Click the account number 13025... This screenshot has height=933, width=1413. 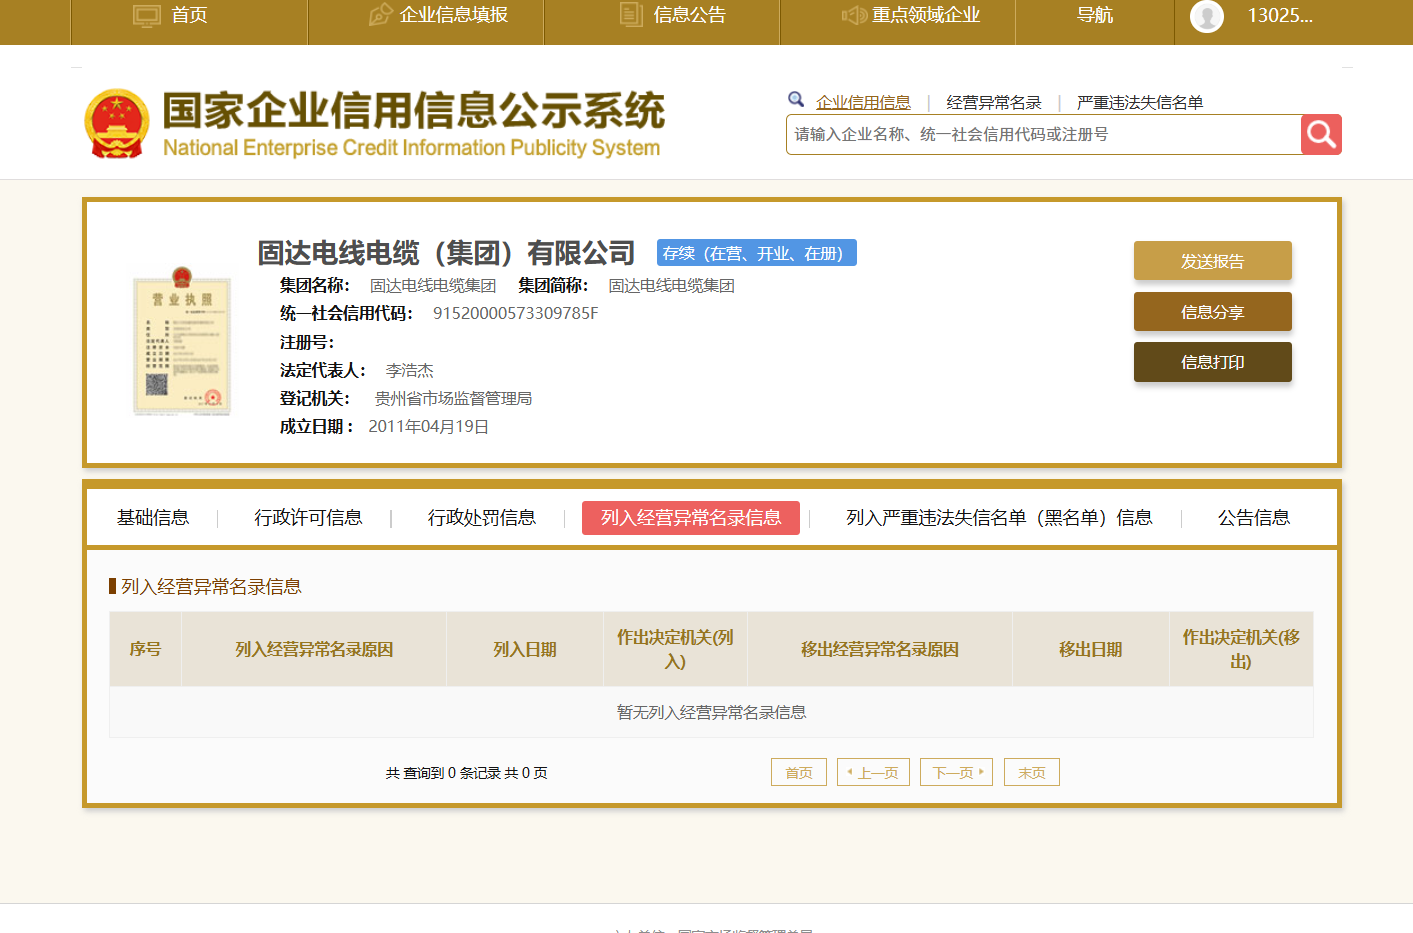tap(1280, 15)
